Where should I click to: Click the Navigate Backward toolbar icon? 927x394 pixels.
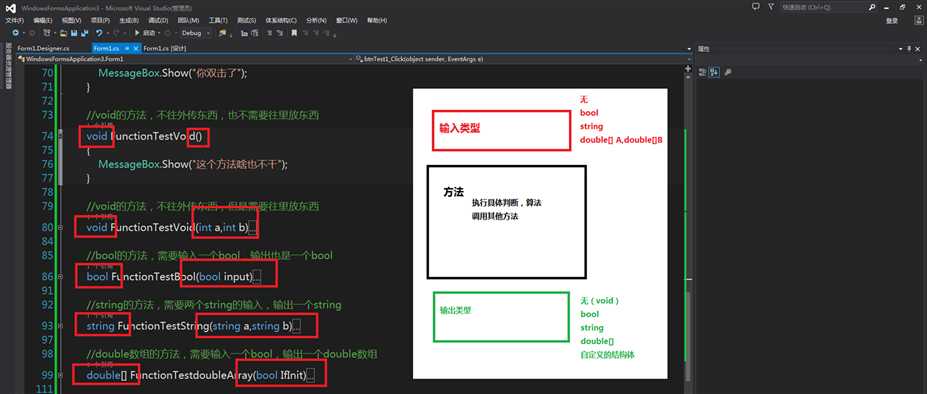tap(15, 33)
